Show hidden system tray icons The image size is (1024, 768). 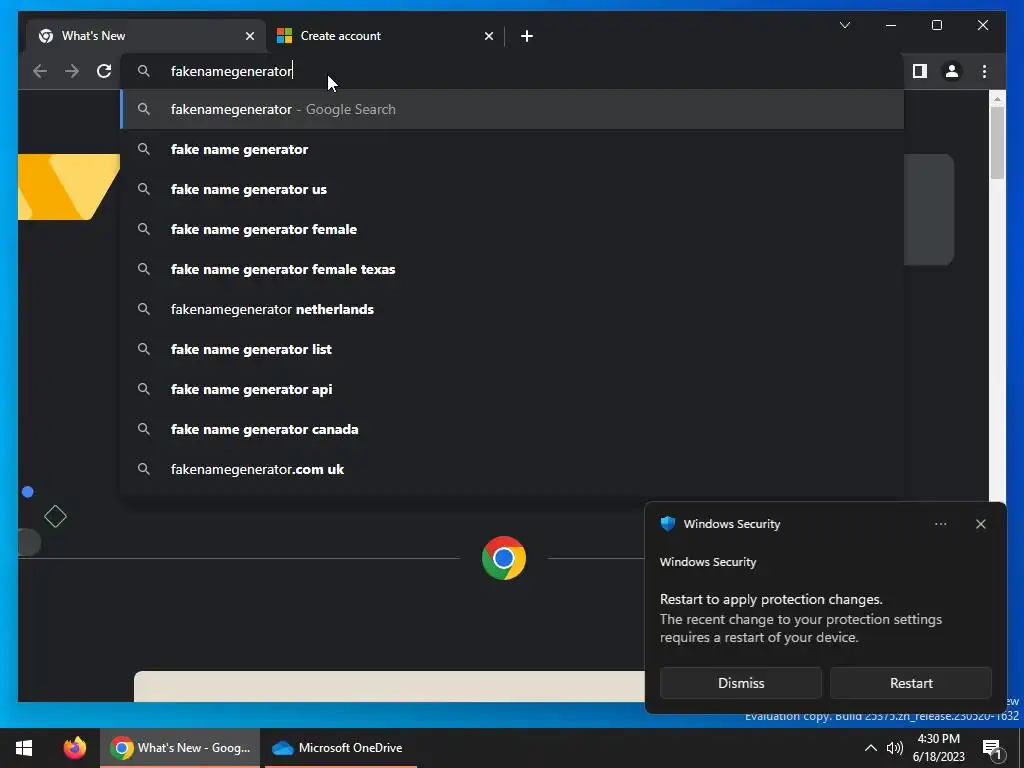[x=871, y=748]
